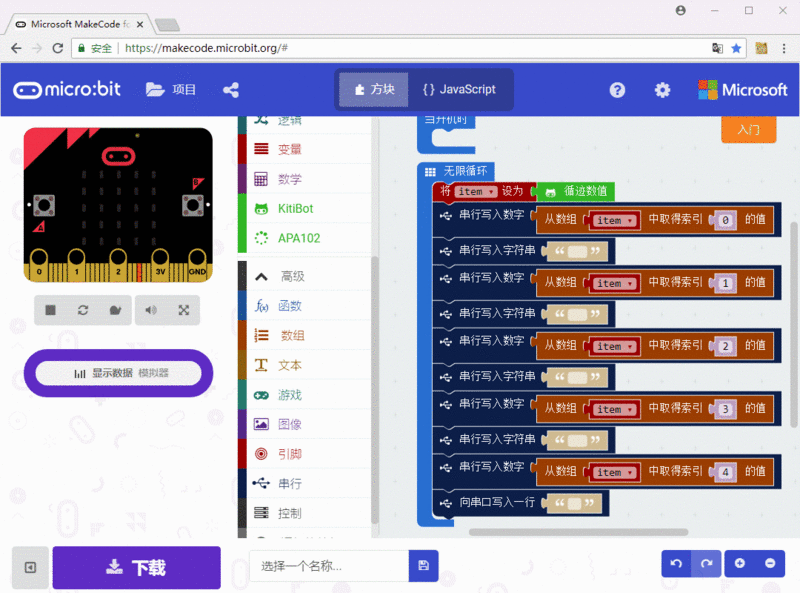The image size is (800, 593).
Task: Open item dropdown in index 4 block
Action: click(616, 473)
